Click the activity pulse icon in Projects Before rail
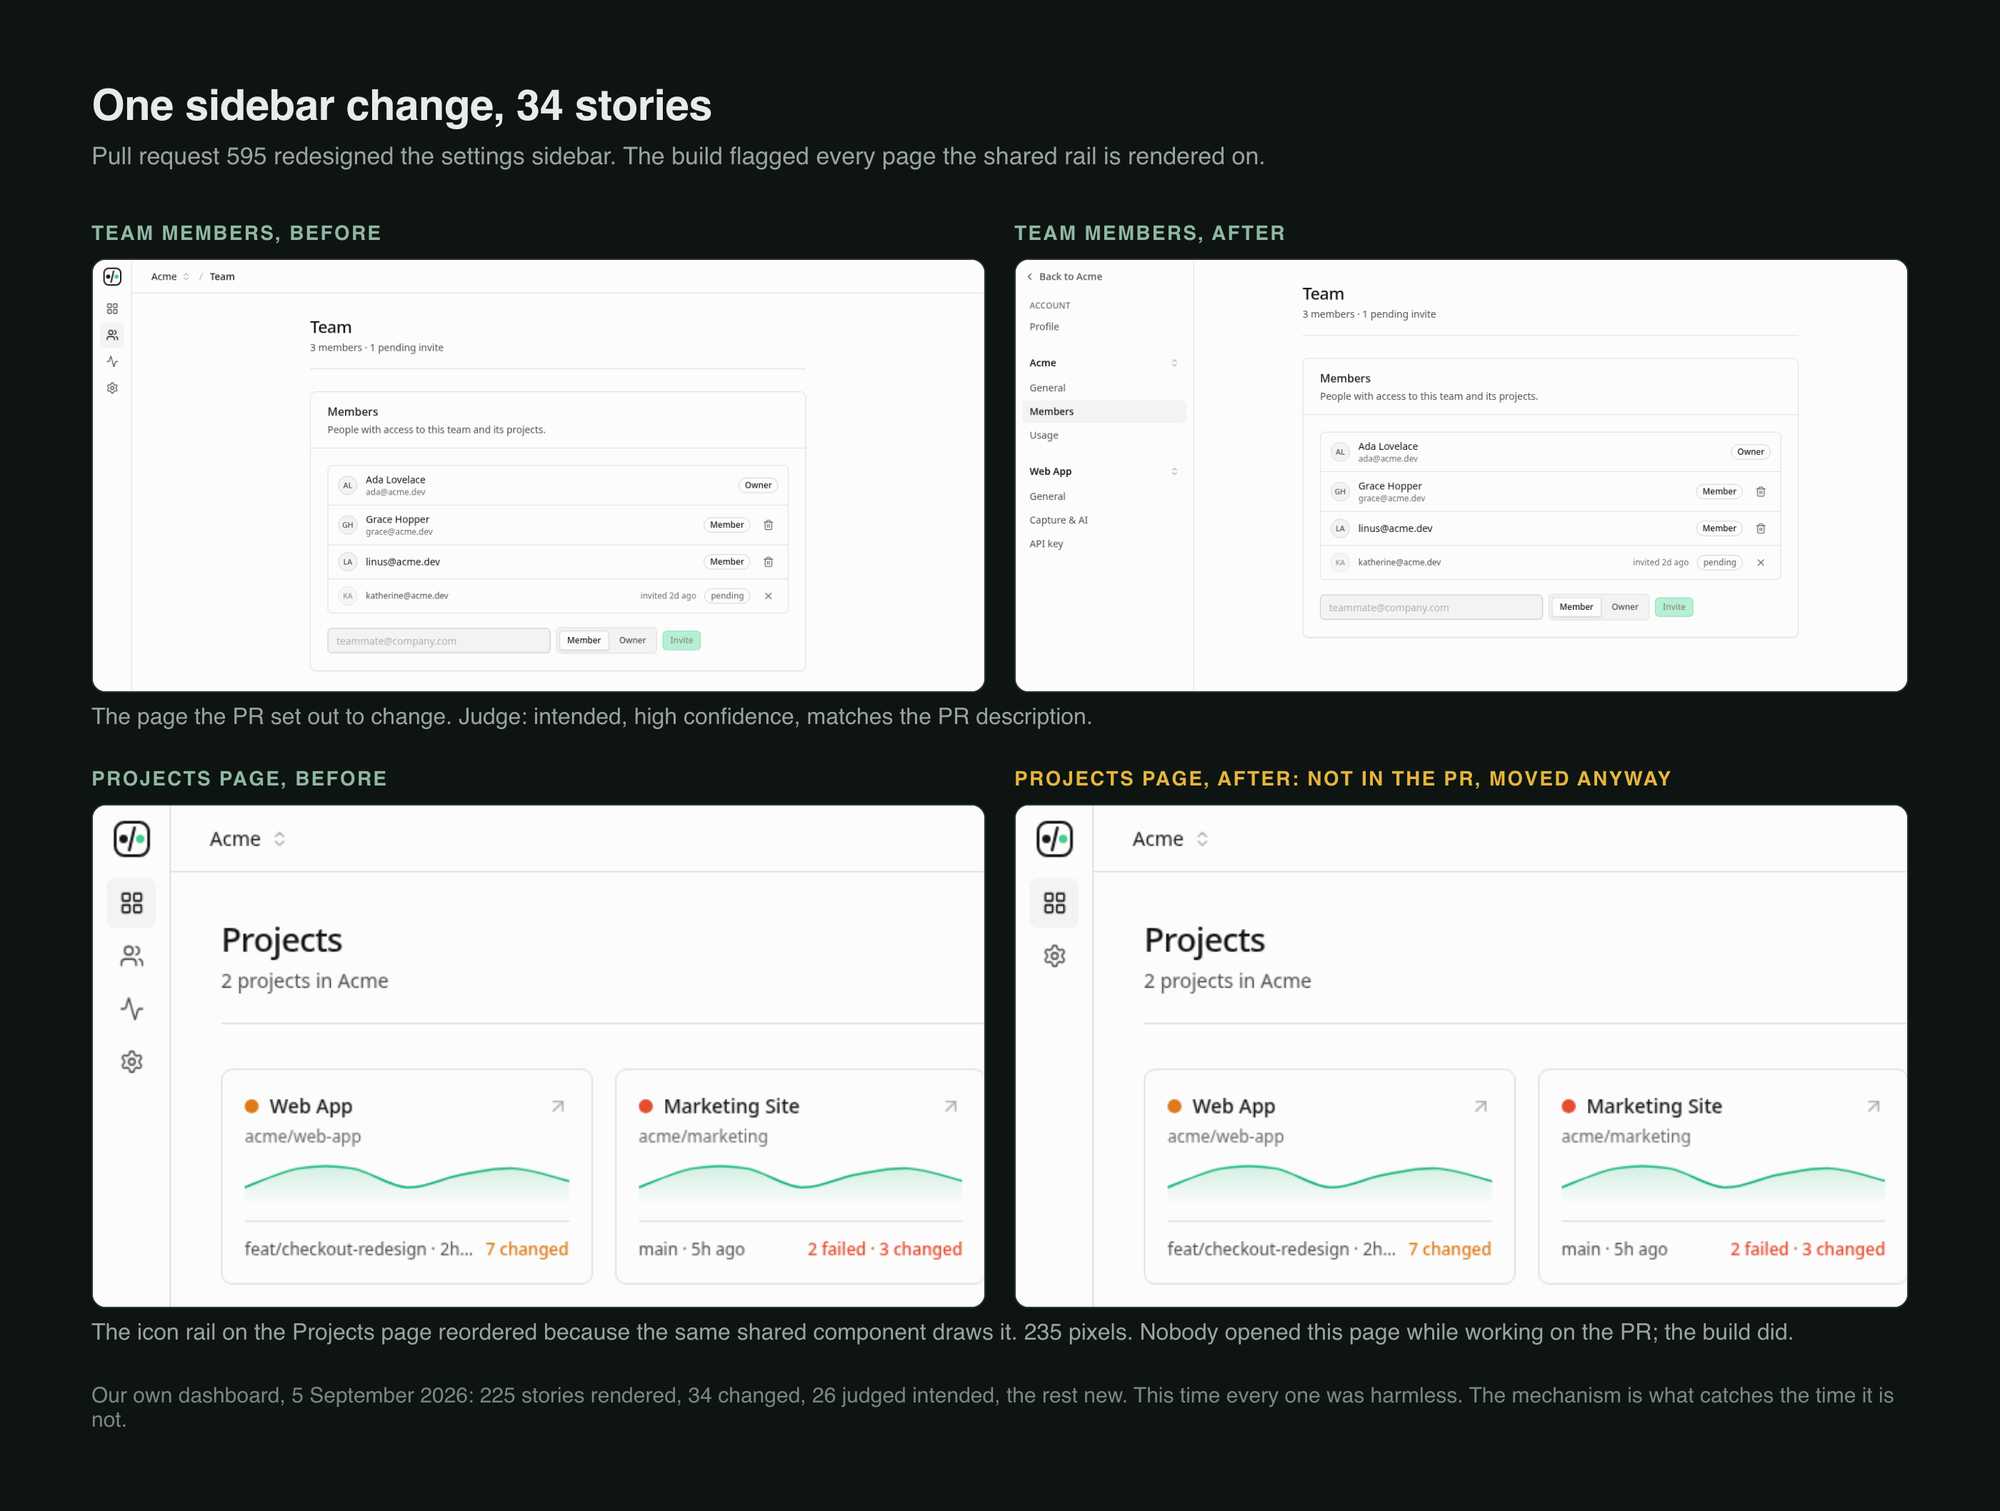This screenshot has width=2000, height=1511. point(132,1009)
